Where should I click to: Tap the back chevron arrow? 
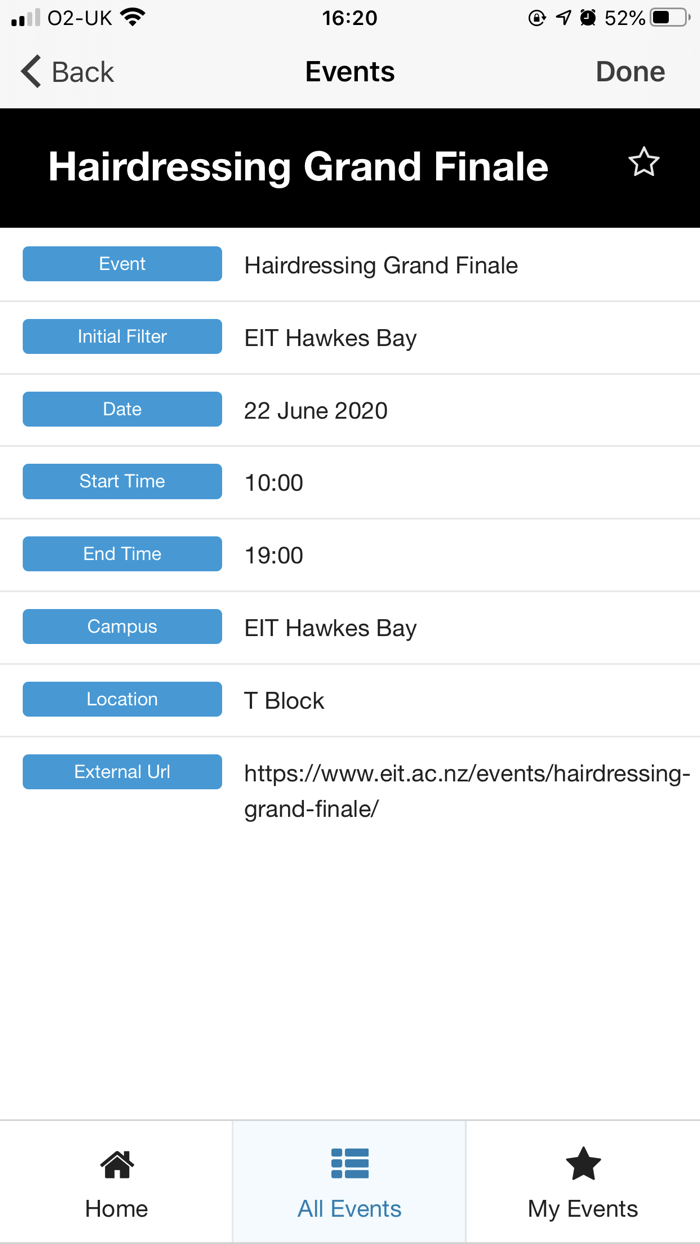tap(31, 72)
